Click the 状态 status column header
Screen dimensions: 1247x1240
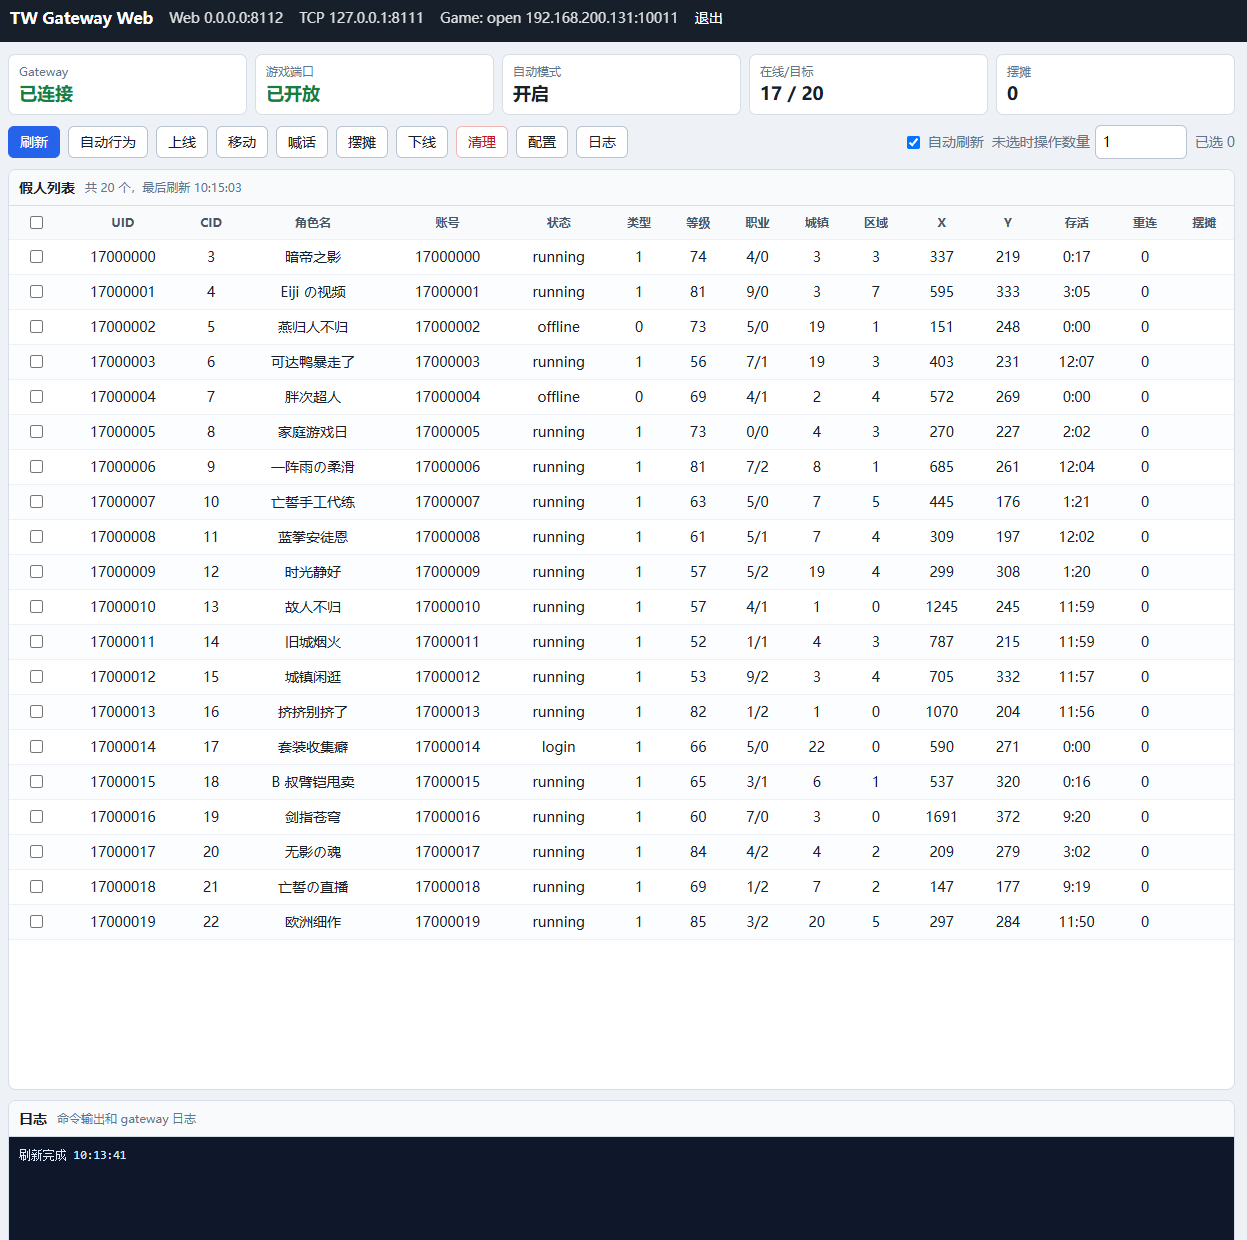559,223
